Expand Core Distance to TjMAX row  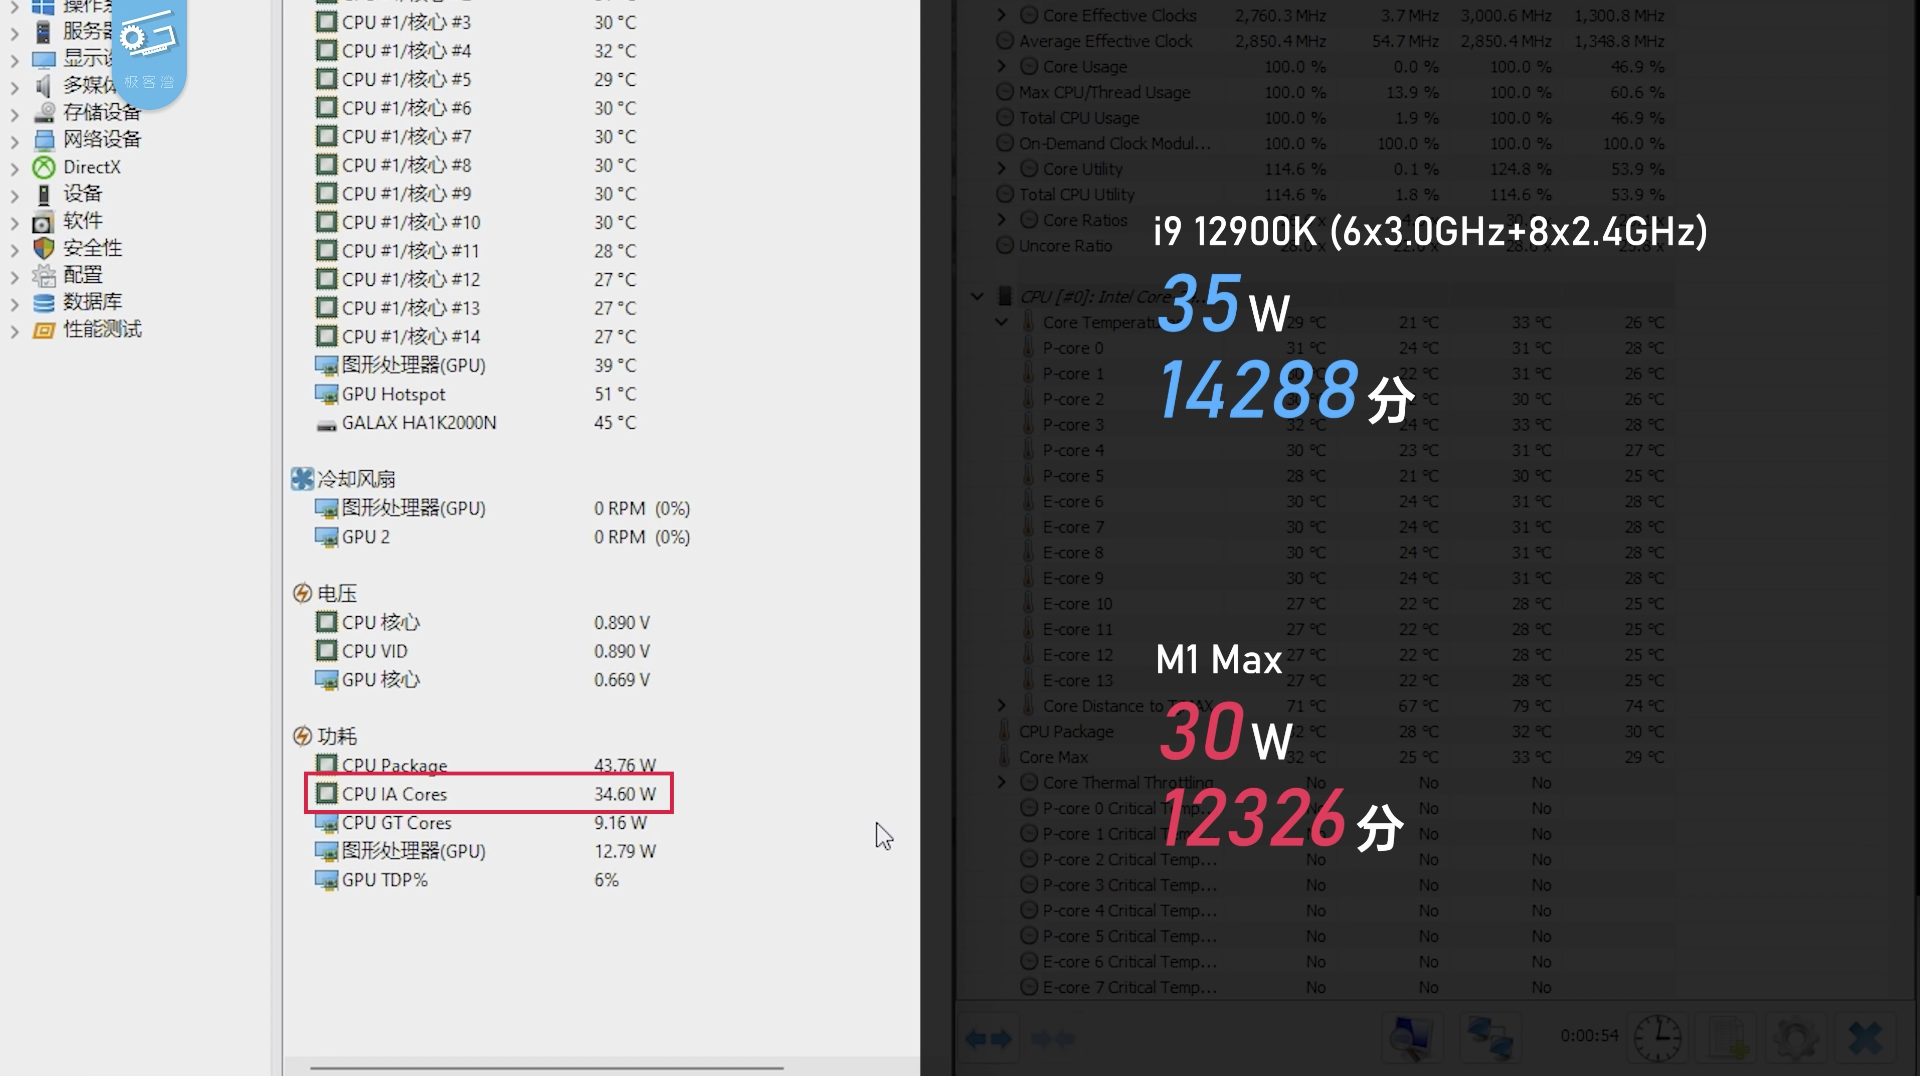point(1002,705)
